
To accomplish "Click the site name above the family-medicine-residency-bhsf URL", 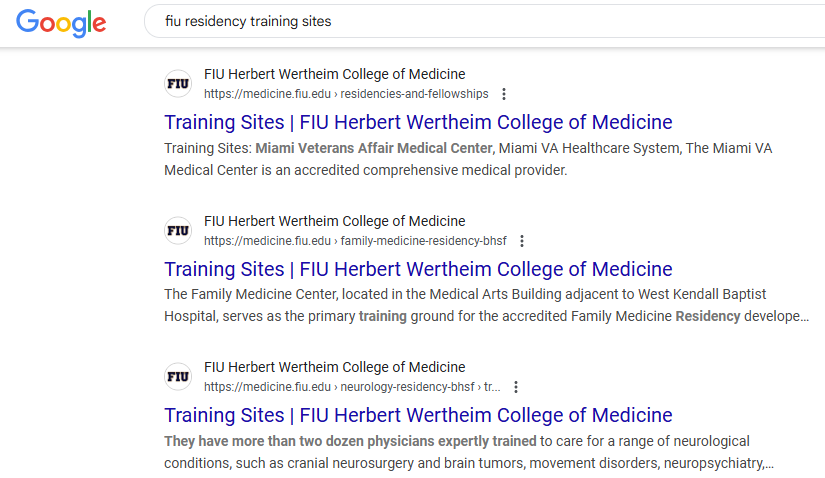I will [335, 221].
